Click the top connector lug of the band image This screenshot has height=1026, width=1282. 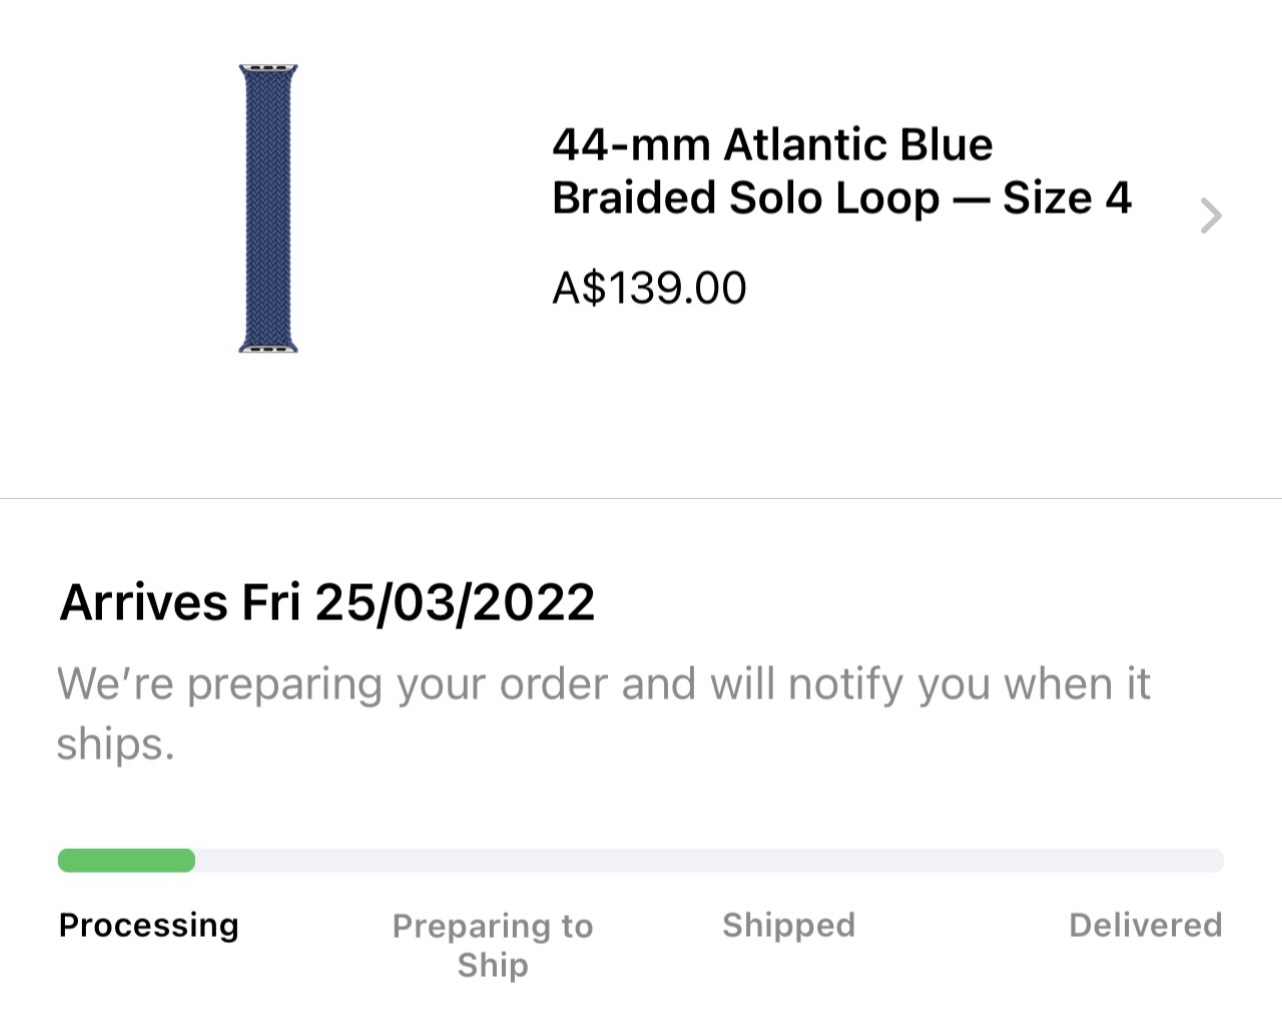tap(268, 68)
